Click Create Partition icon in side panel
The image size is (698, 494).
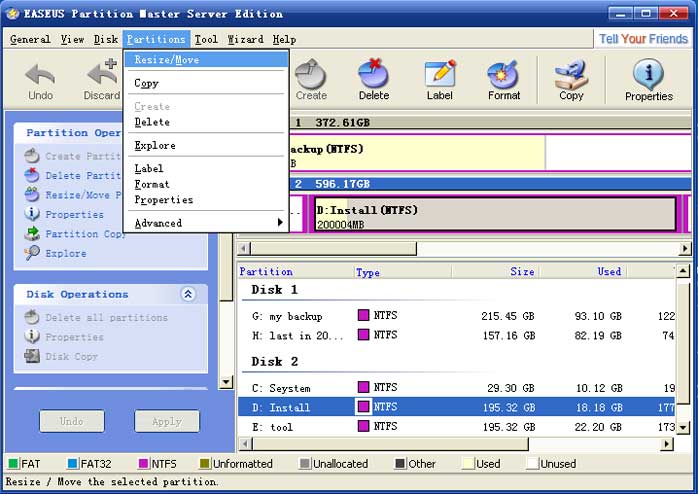pyautogui.click(x=32, y=156)
